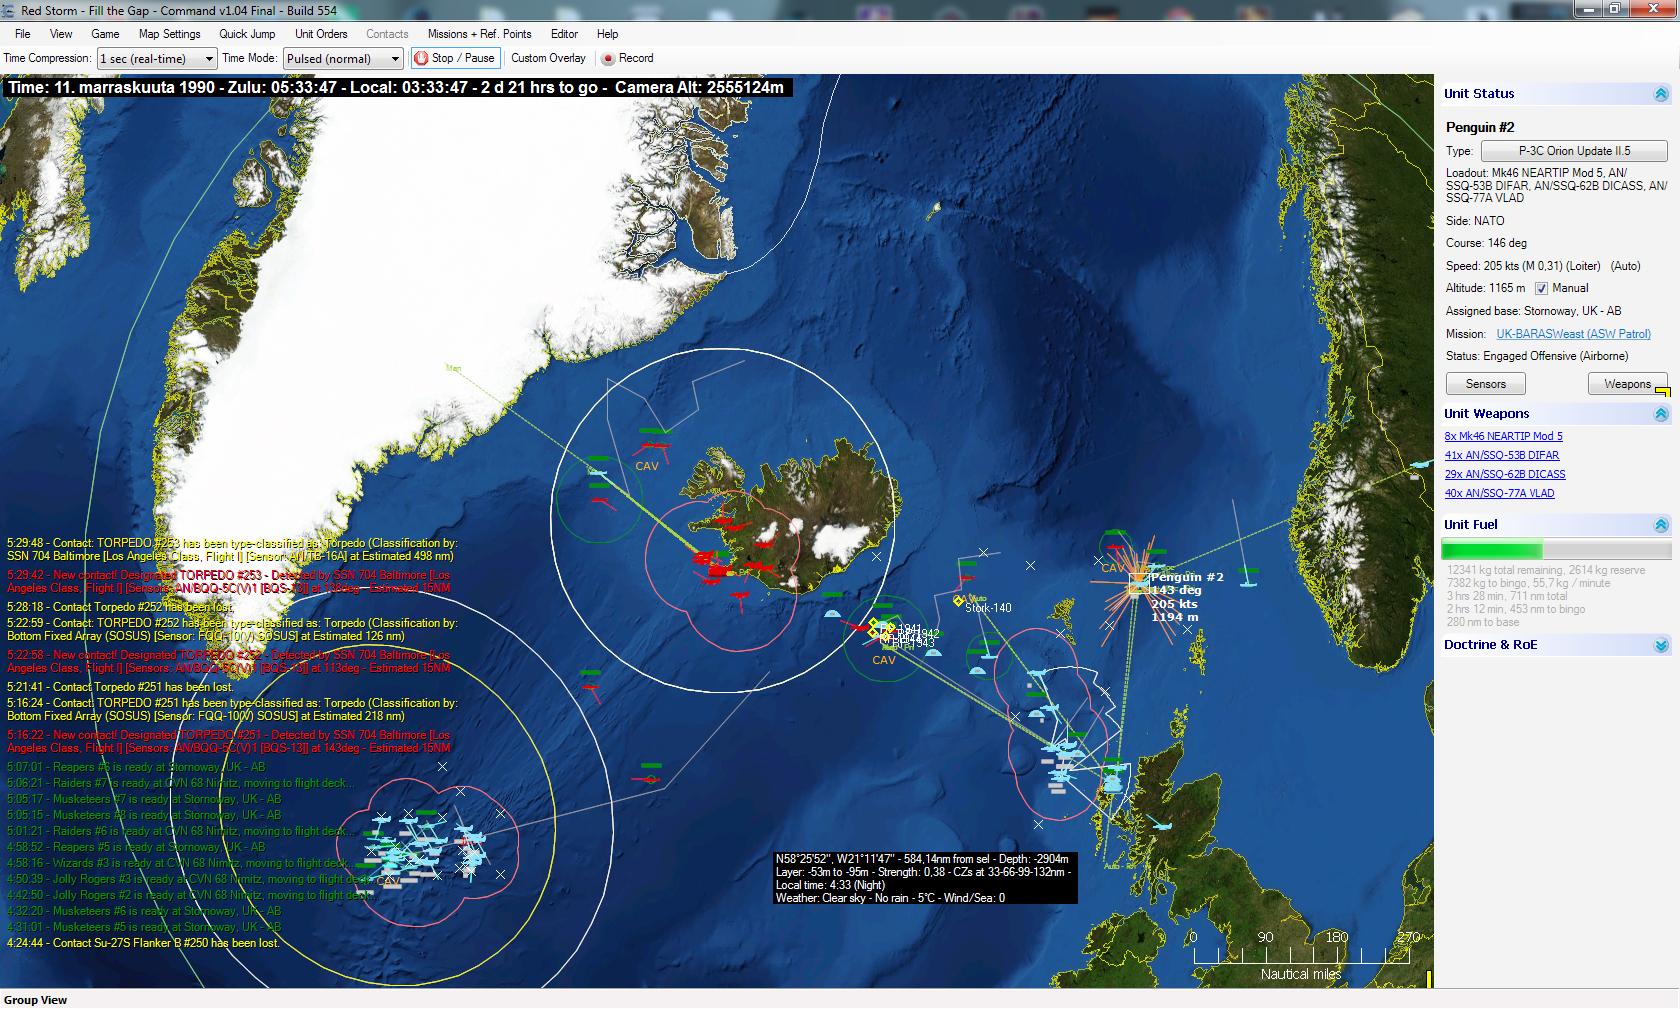Open the Time Mode dropdown
Image resolution: width=1680 pixels, height=1009 pixels.
point(343,59)
